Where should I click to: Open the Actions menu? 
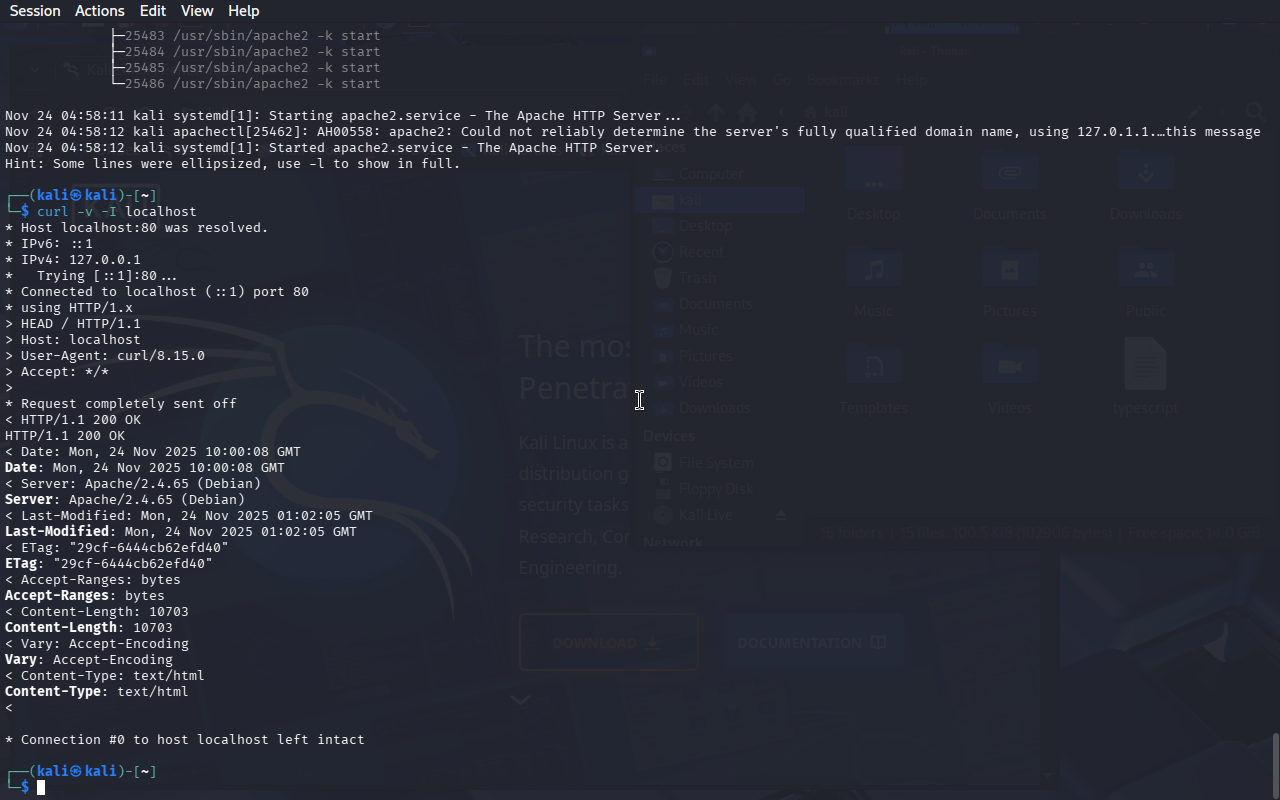100,11
